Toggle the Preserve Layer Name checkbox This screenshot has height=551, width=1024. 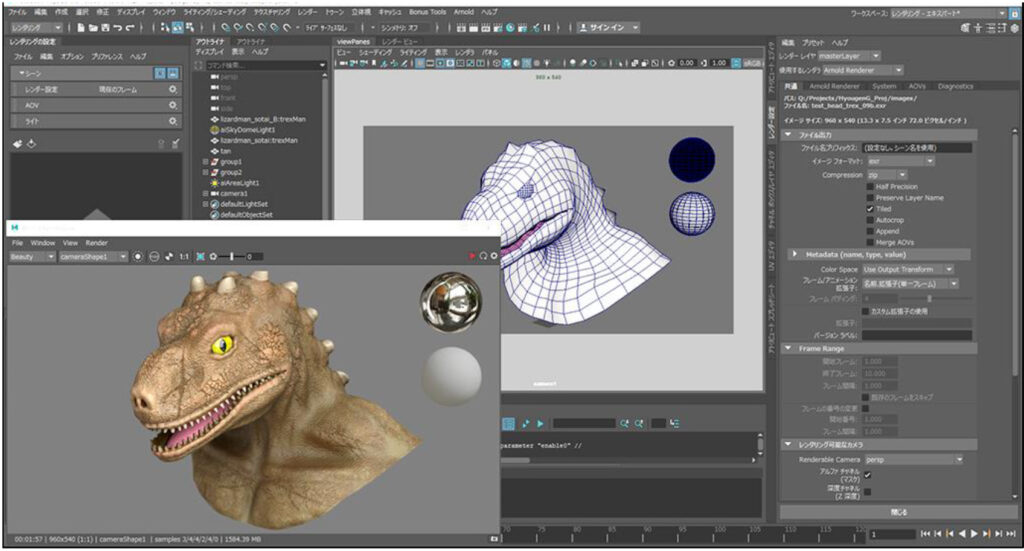870,198
